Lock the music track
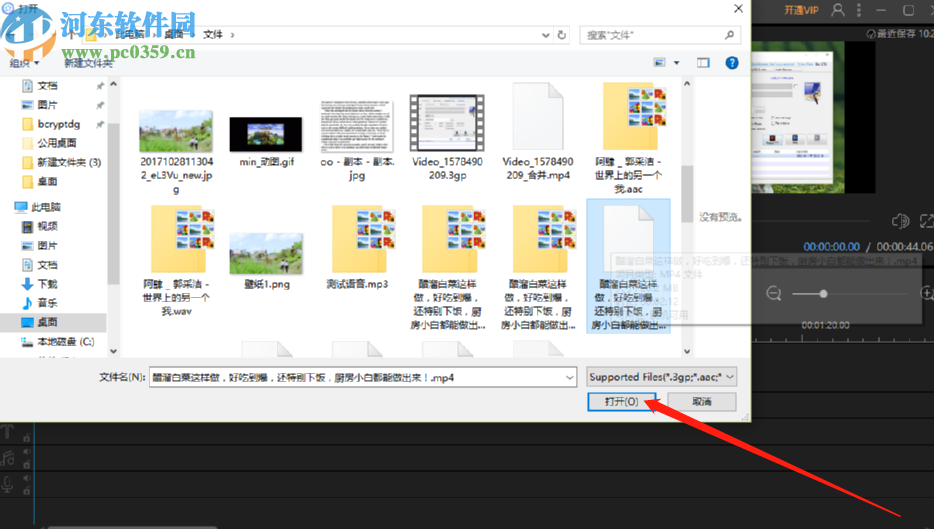This screenshot has height=529, width=934. click(x=27, y=464)
